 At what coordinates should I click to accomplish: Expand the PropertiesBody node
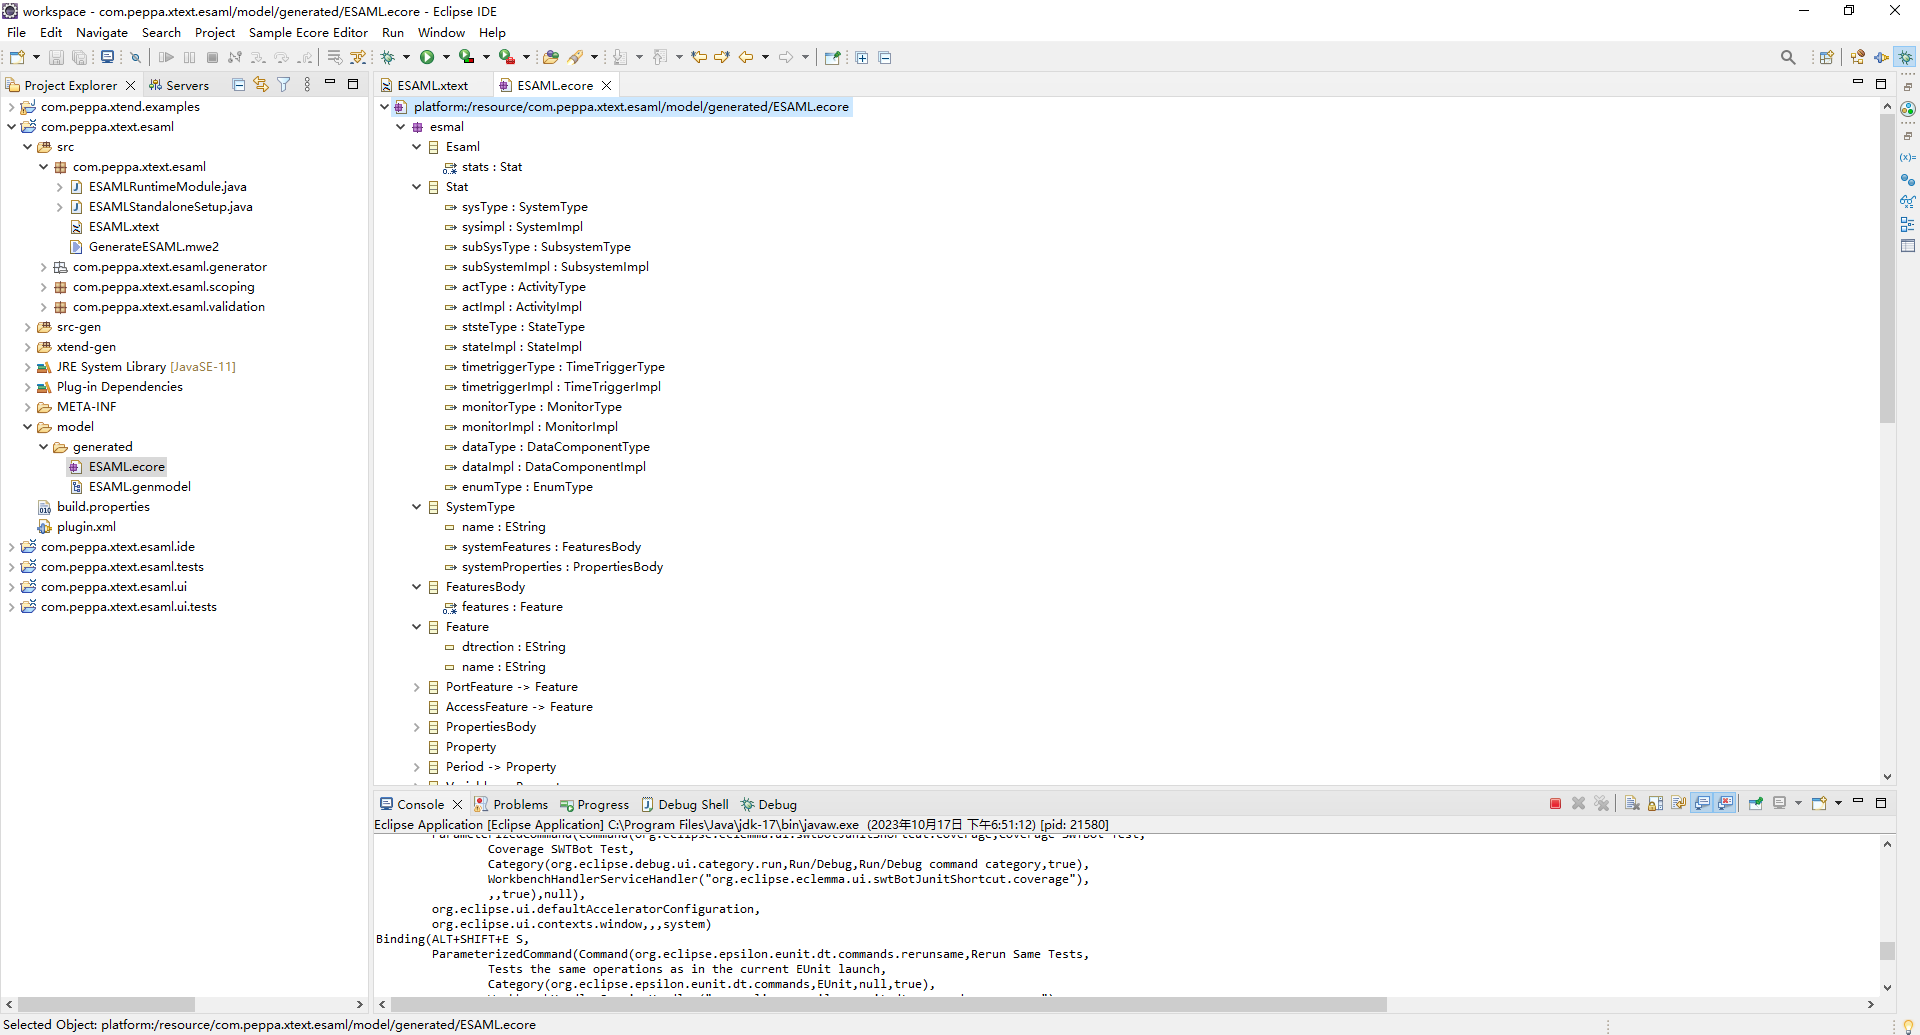click(x=417, y=727)
